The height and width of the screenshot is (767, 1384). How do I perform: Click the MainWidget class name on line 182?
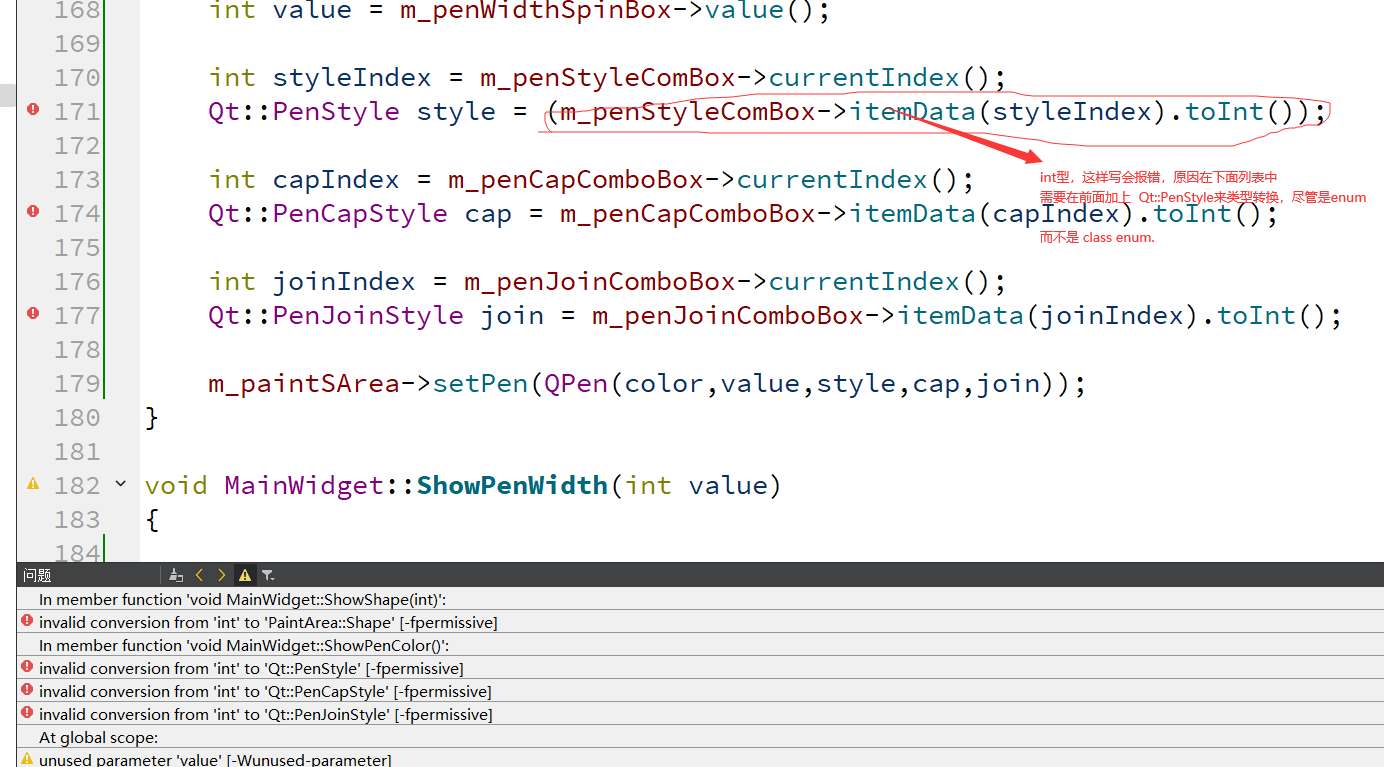304,485
